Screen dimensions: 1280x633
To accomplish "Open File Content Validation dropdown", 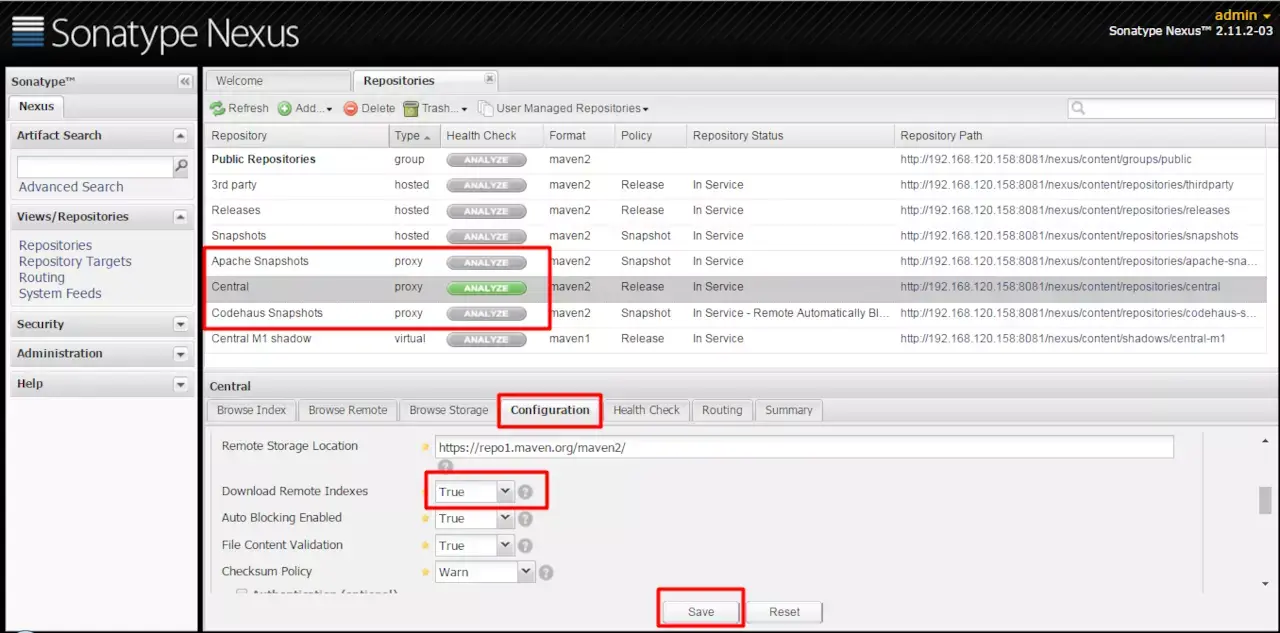I will [x=505, y=545].
